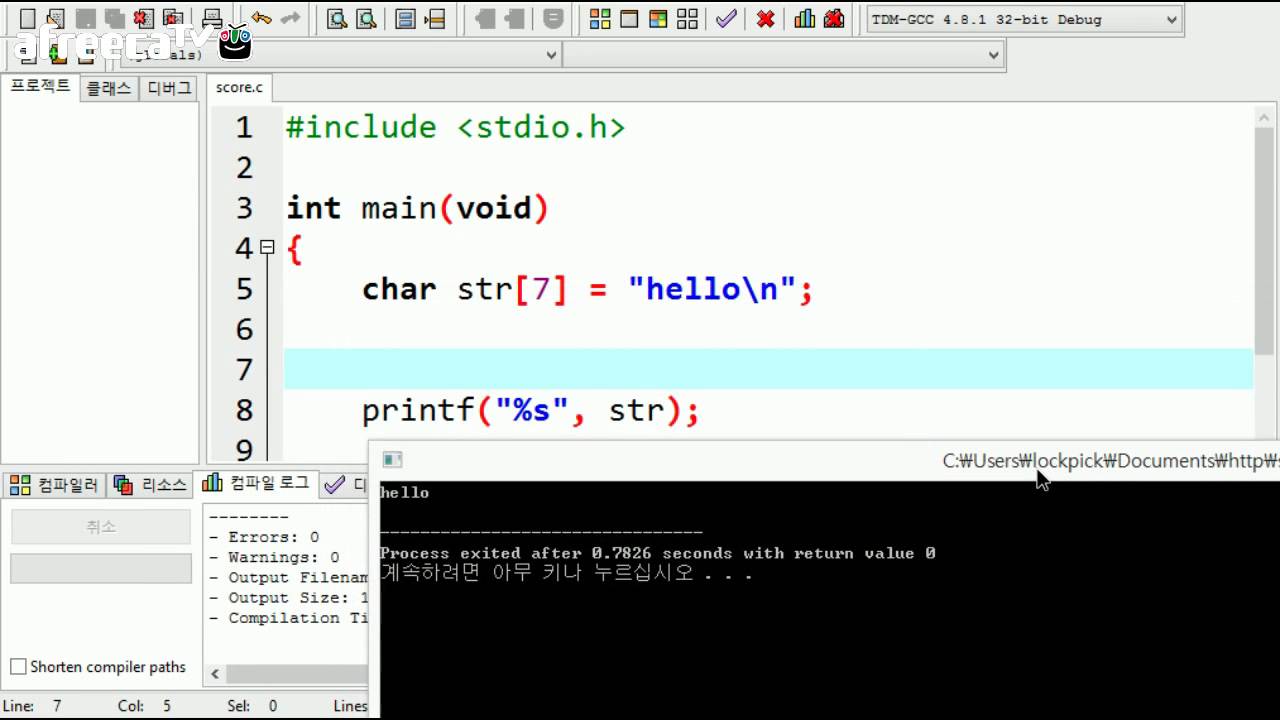Select the score.c editor tab

240,88
